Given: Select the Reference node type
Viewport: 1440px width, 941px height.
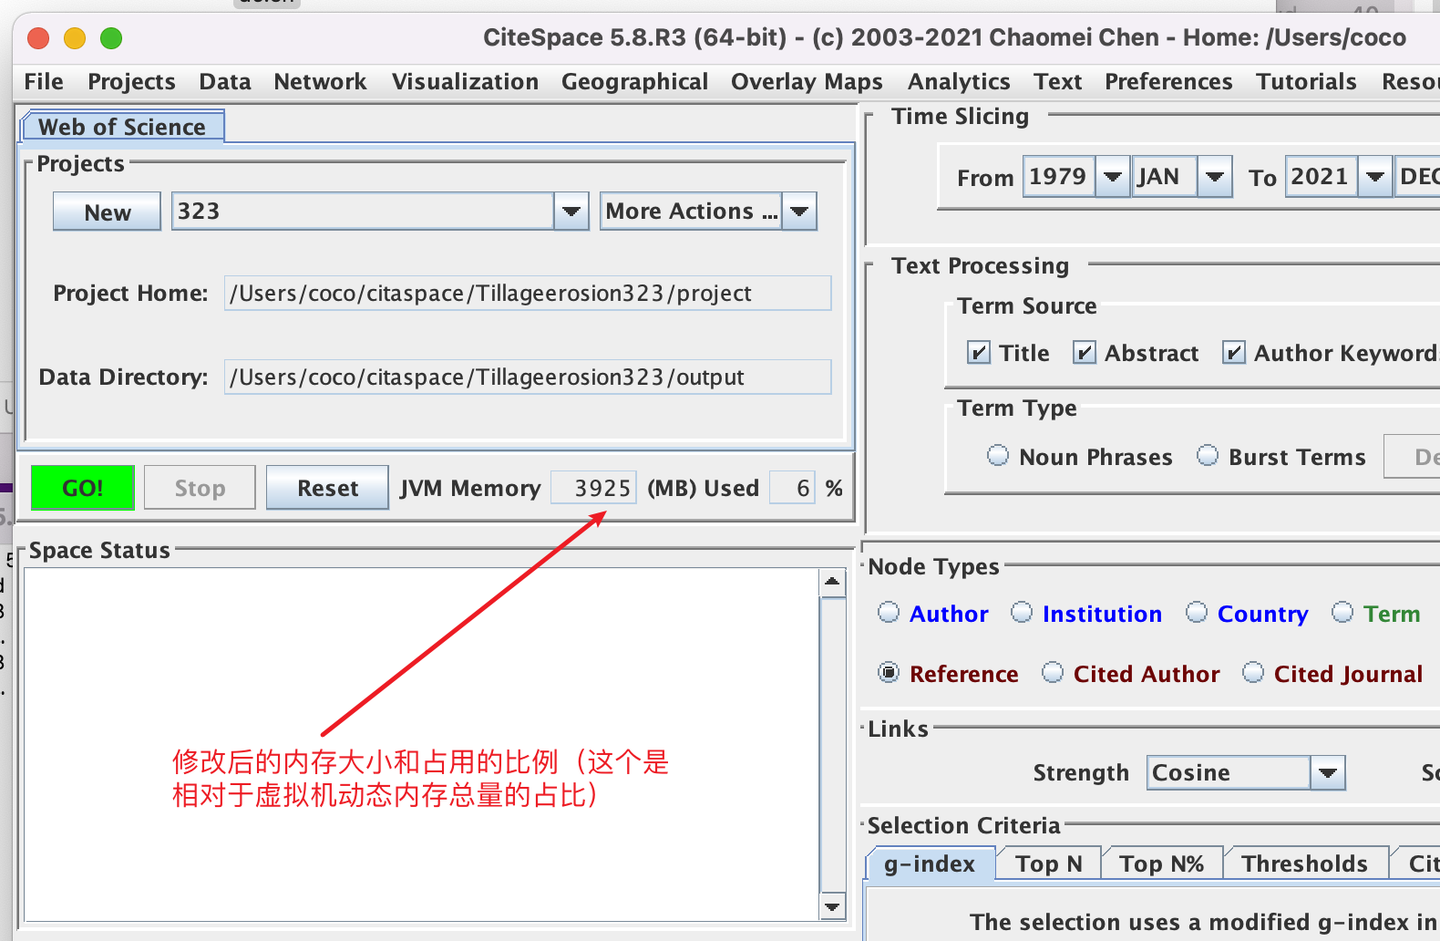Looking at the screenshot, I should [x=888, y=673].
